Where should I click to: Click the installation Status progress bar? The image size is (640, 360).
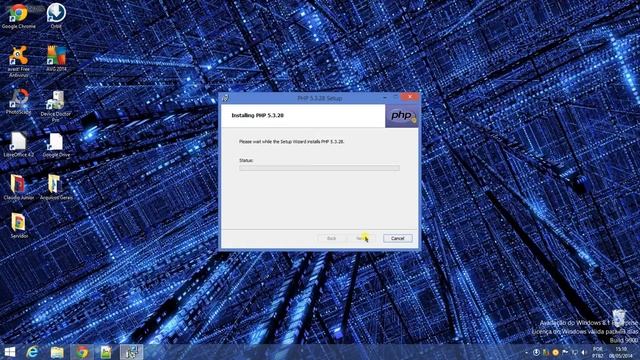pos(319,168)
